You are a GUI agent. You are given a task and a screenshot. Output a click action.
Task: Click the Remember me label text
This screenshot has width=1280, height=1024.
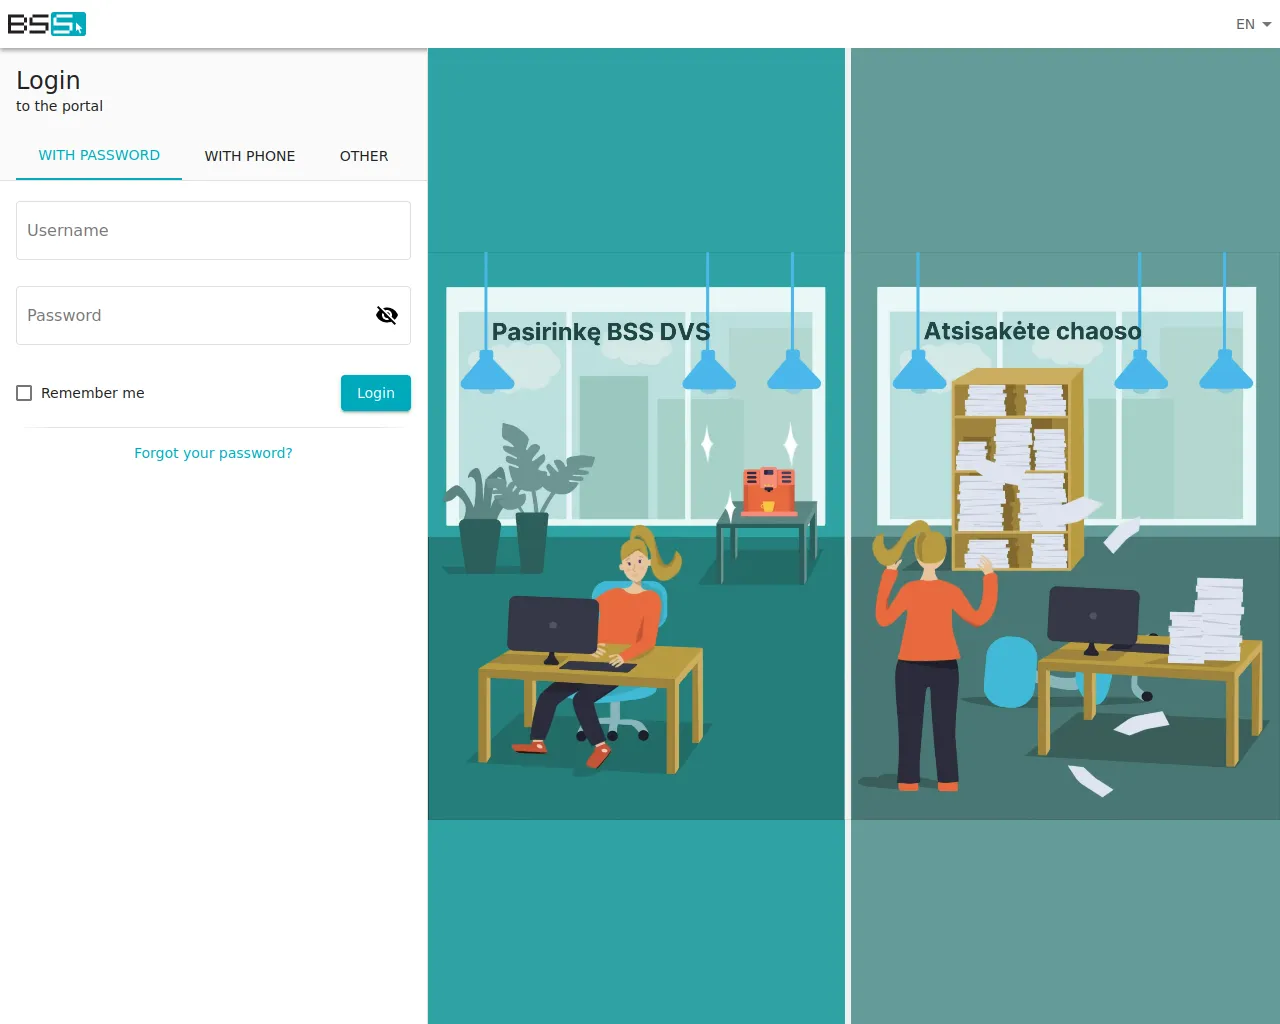pos(93,393)
